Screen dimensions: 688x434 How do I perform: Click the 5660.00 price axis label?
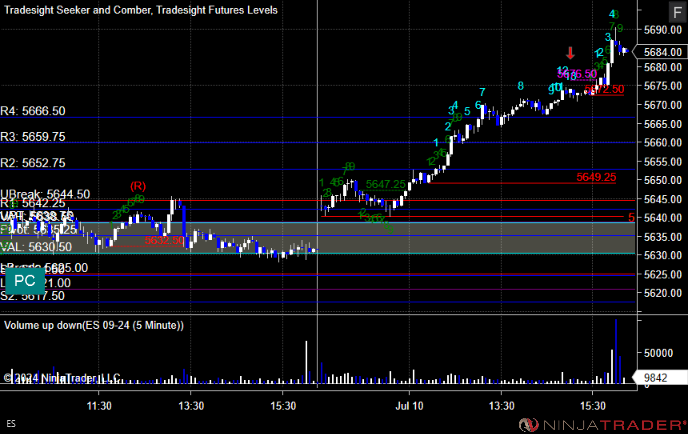coord(663,143)
